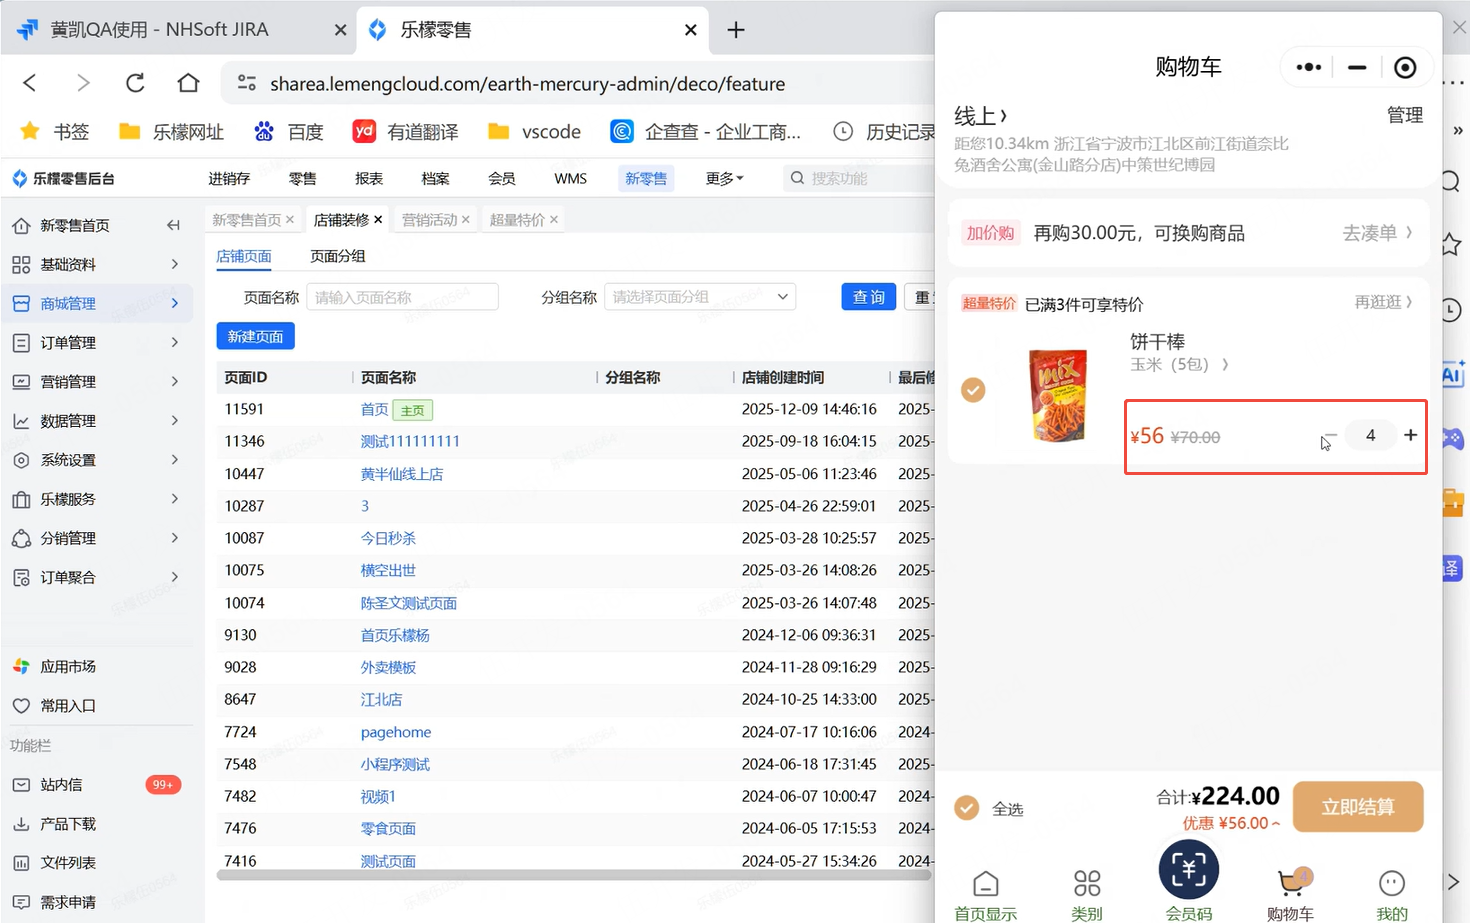Click 去凑单 link
The width and height of the screenshot is (1470, 923).
(x=1377, y=233)
